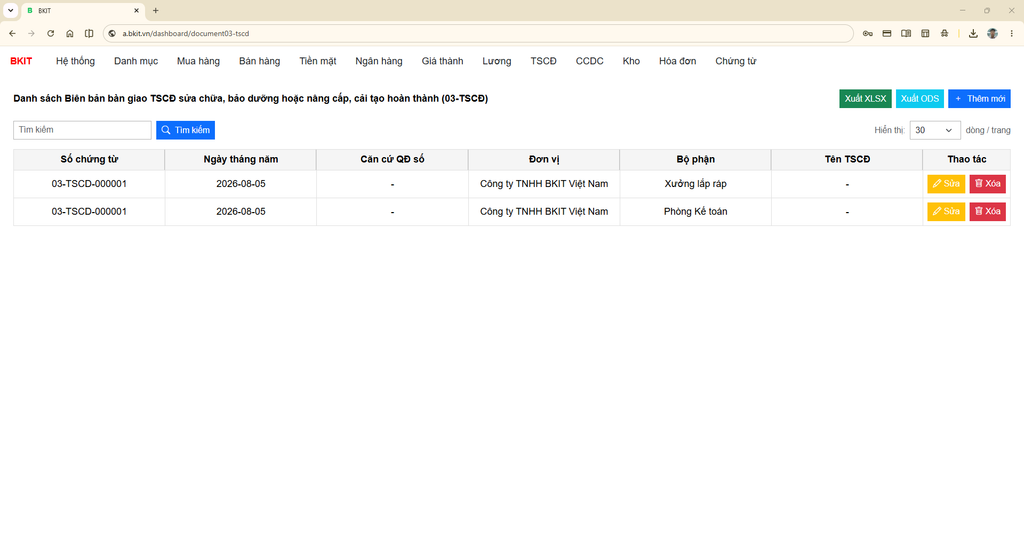Reload the current page
The image size is (1024, 550).
50,33
